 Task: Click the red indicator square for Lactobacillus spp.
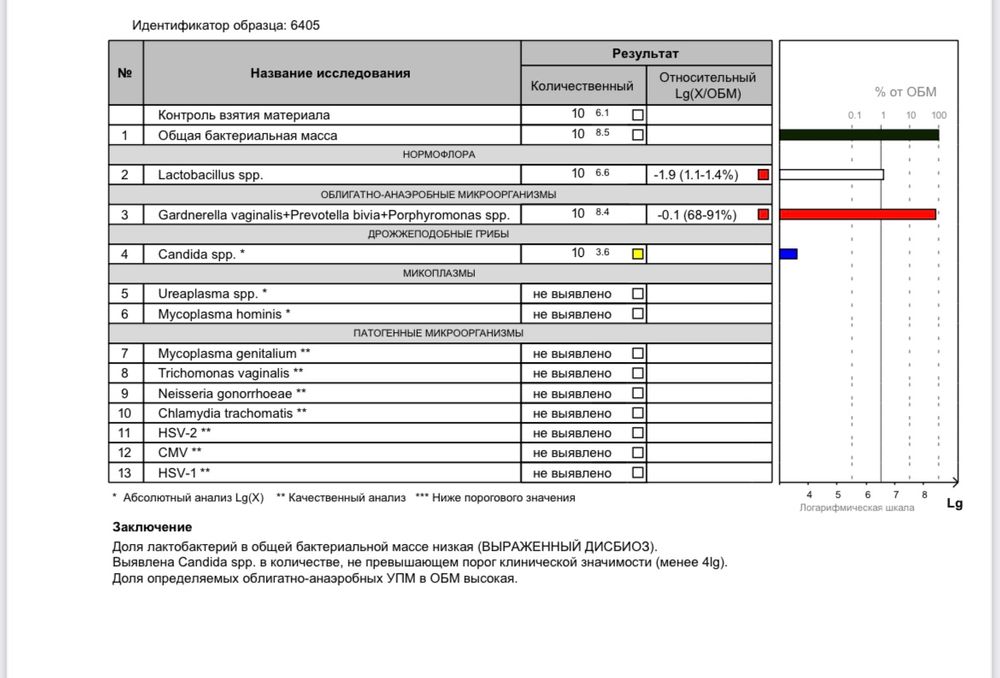(x=763, y=175)
